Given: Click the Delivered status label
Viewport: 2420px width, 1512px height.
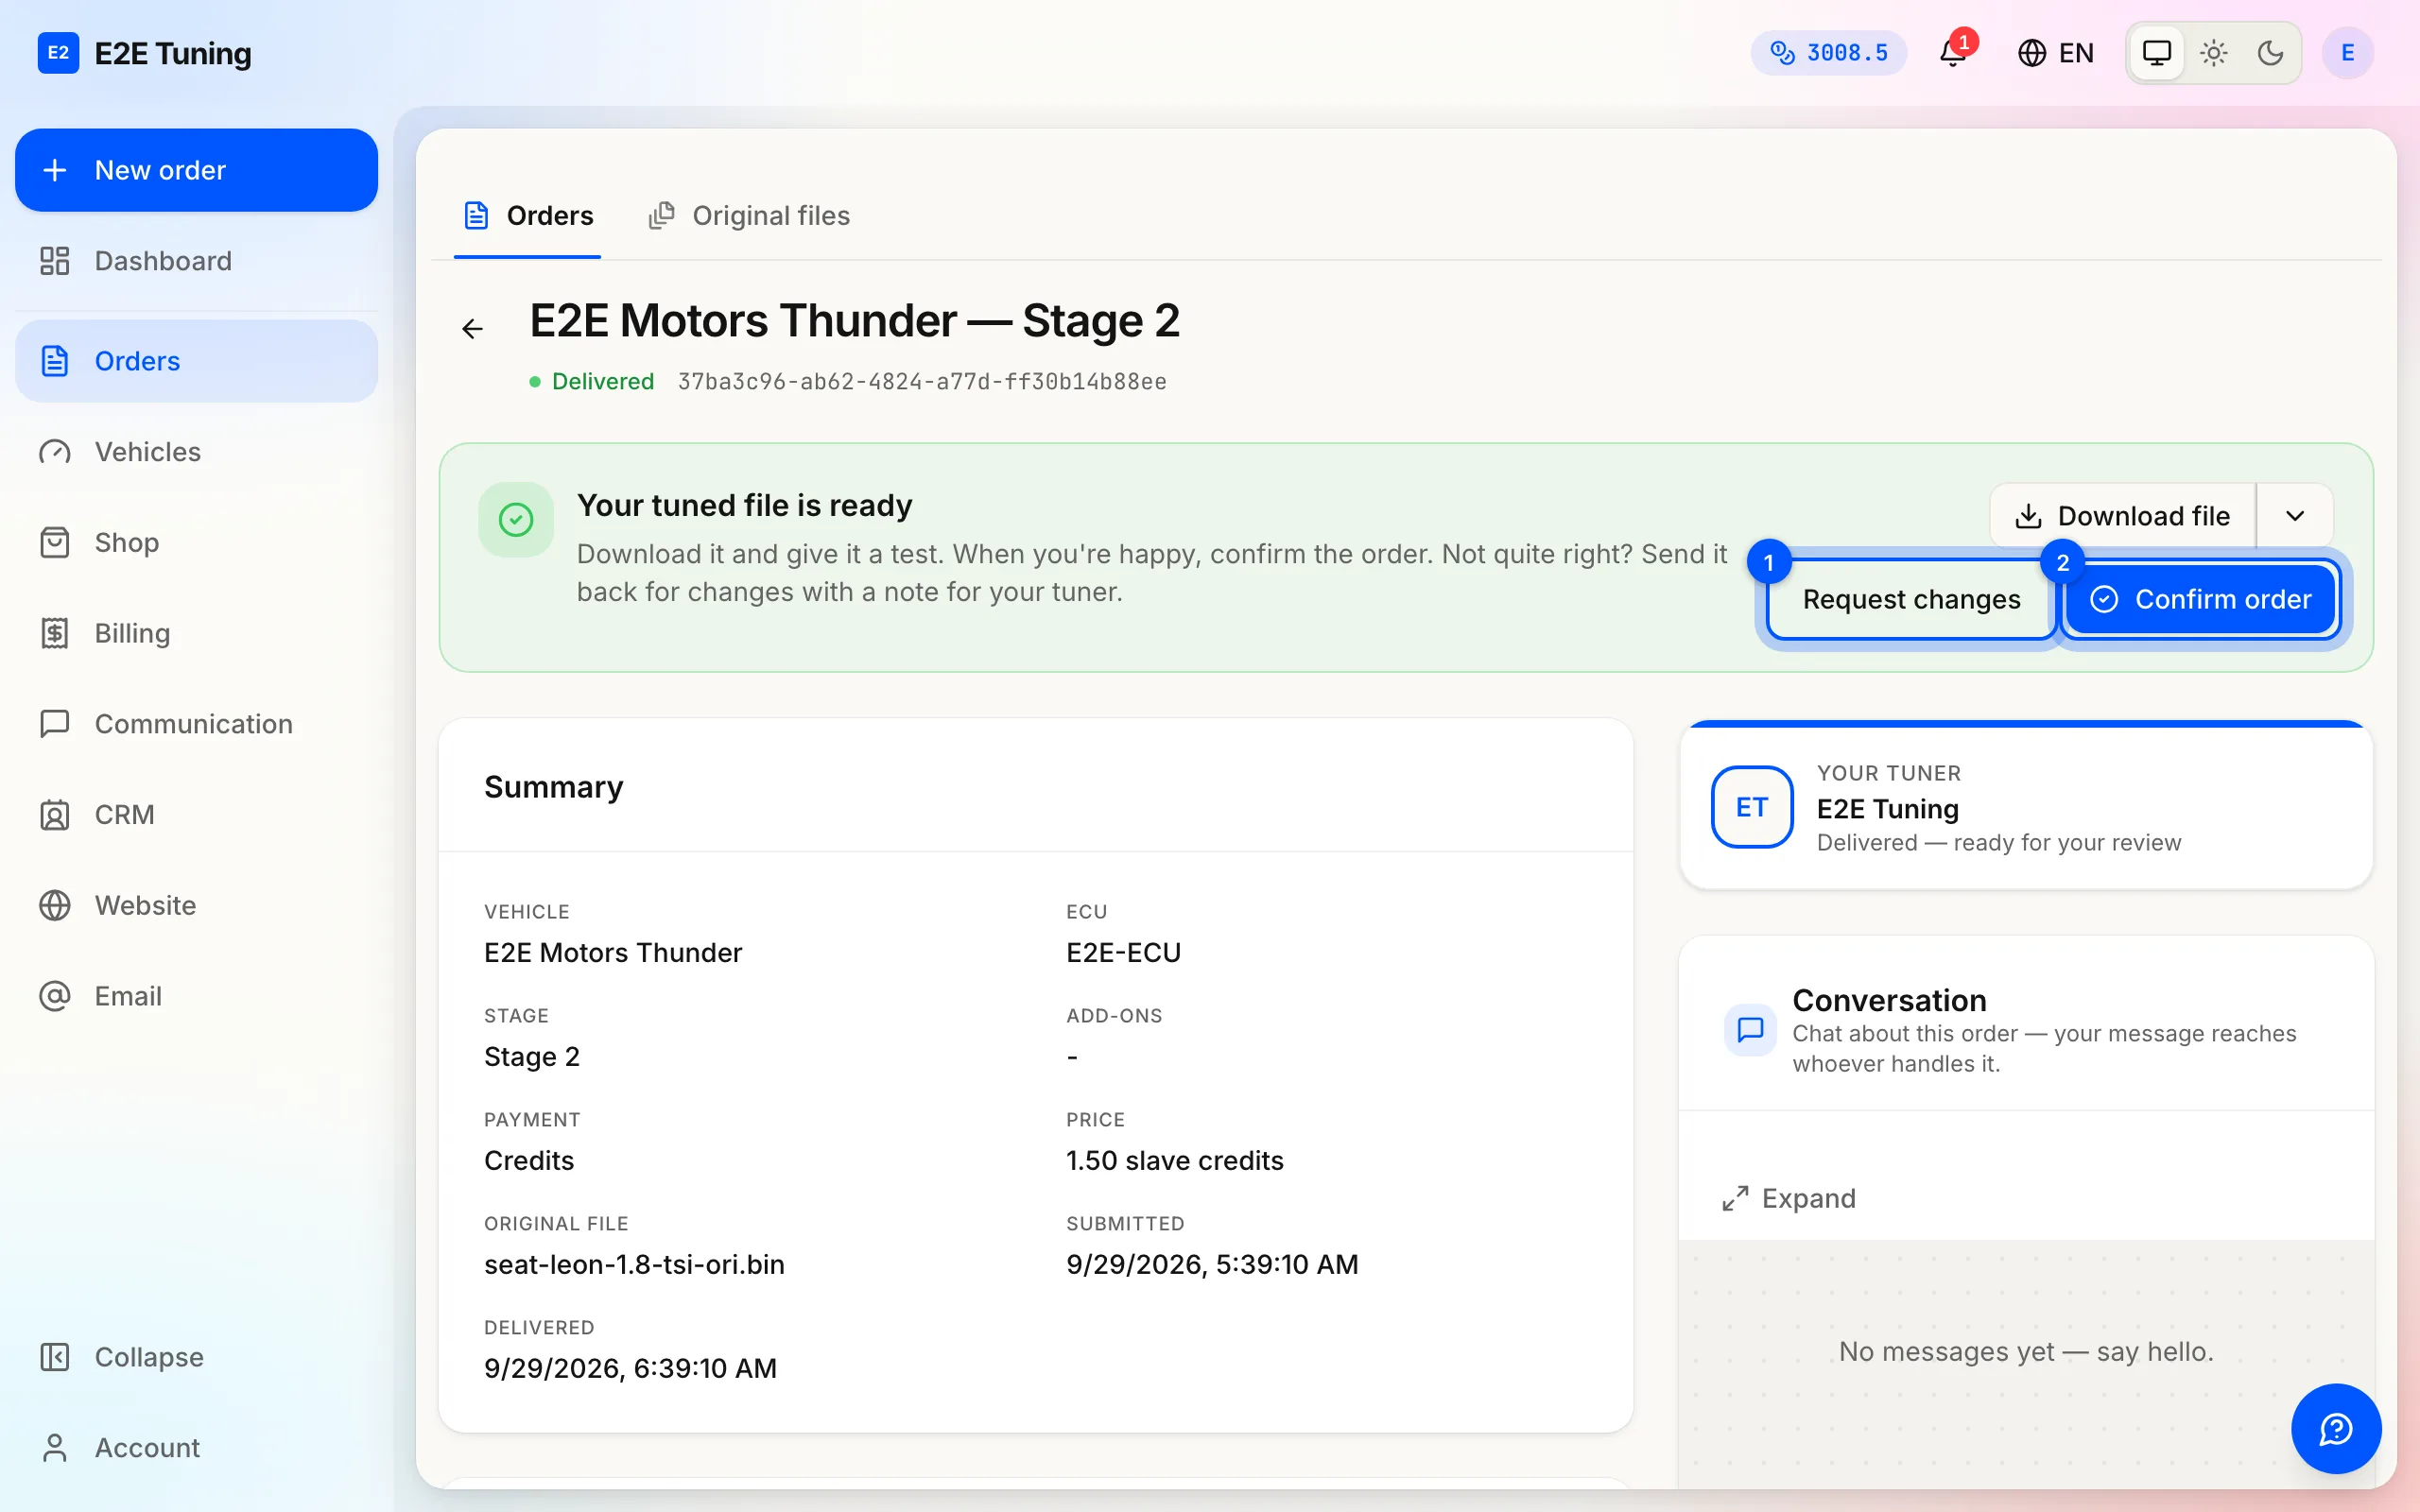Looking at the screenshot, I should point(602,382).
